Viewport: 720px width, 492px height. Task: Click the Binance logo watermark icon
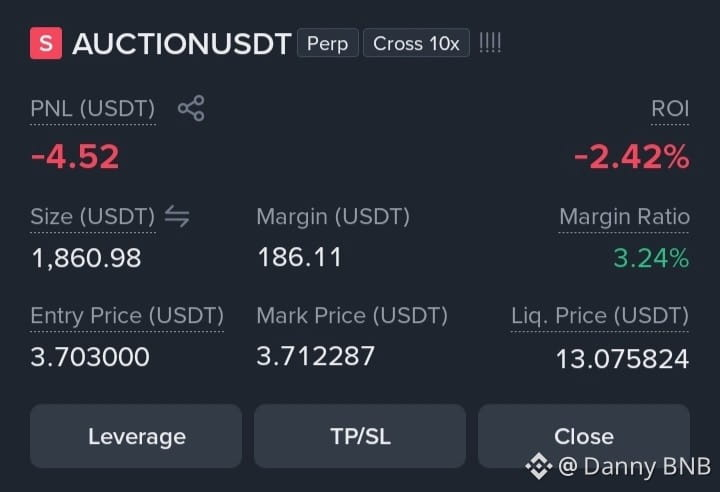(x=539, y=466)
